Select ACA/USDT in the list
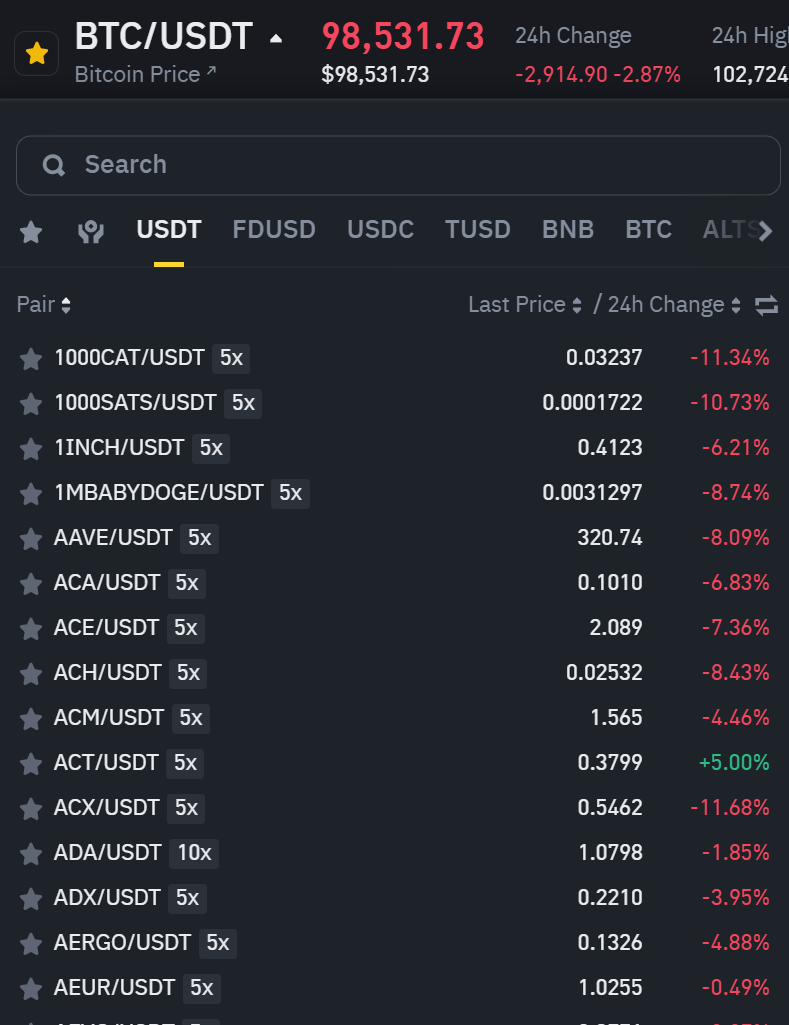Viewport: 789px width, 1025px height. [394, 583]
